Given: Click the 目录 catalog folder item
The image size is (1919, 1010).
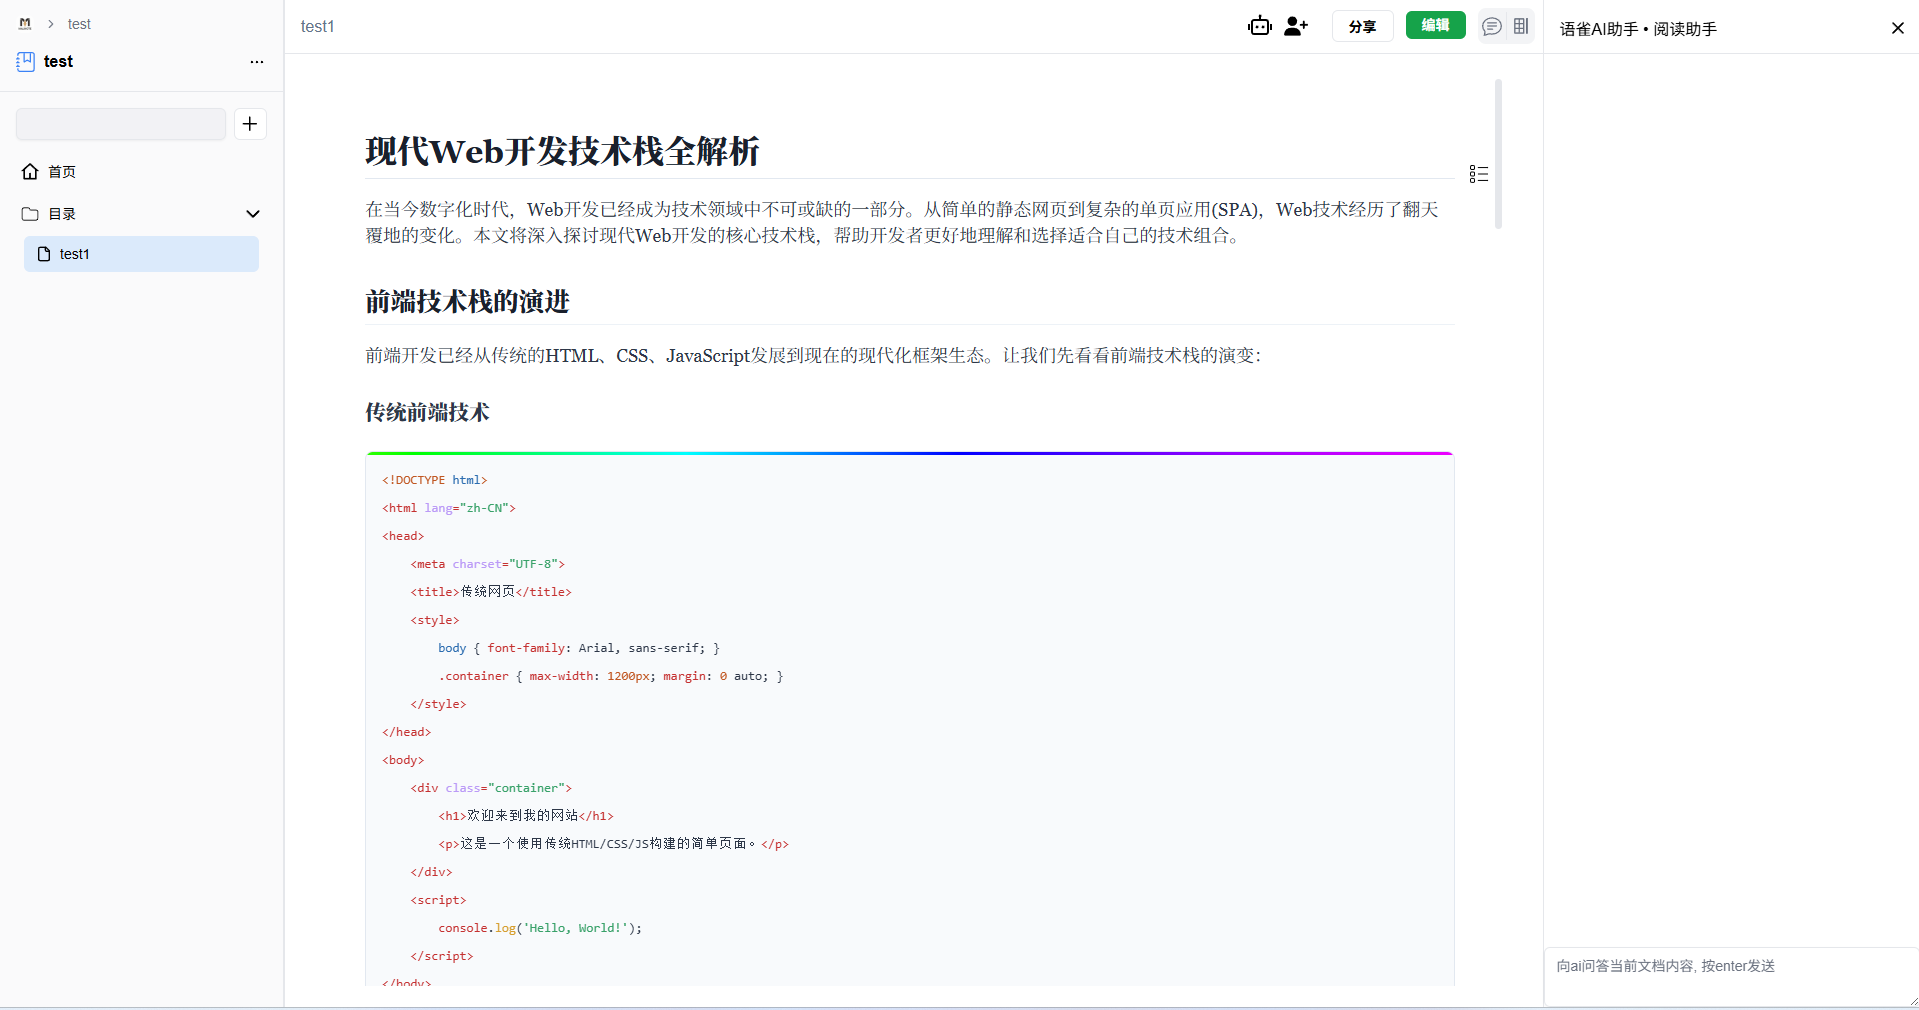Looking at the screenshot, I should tap(61, 214).
